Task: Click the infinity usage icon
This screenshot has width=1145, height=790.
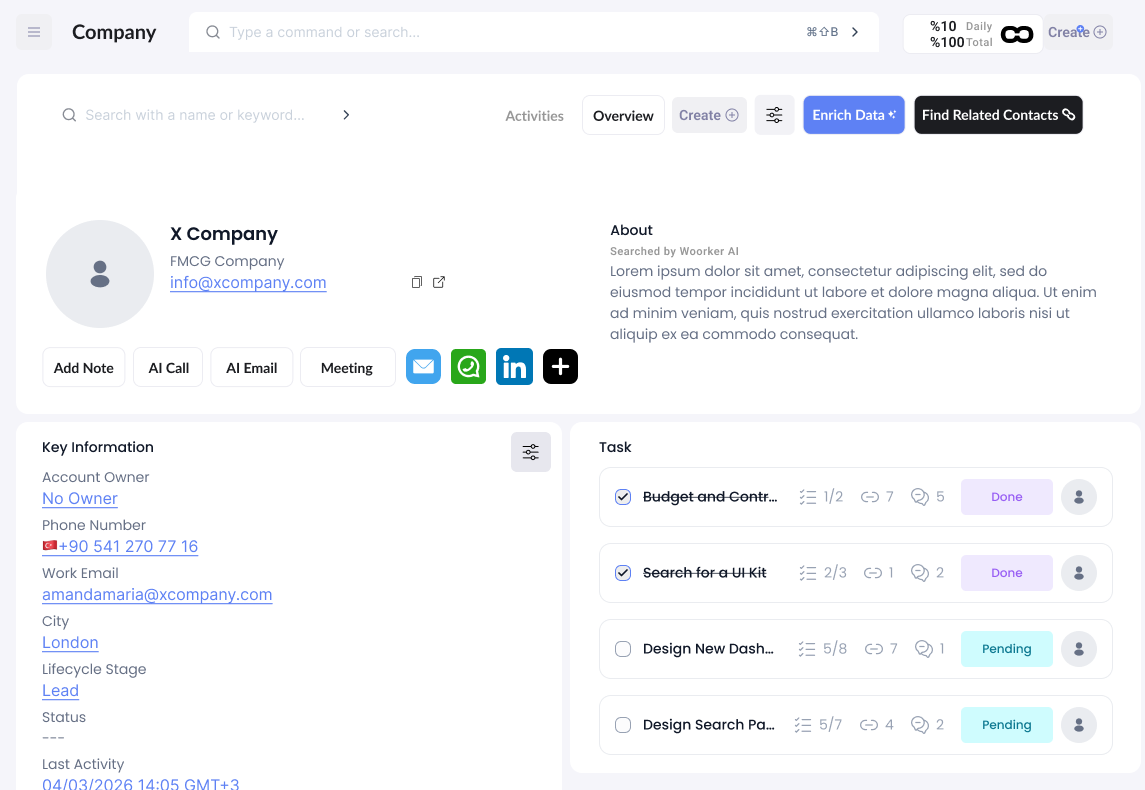Action: pos(1016,34)
